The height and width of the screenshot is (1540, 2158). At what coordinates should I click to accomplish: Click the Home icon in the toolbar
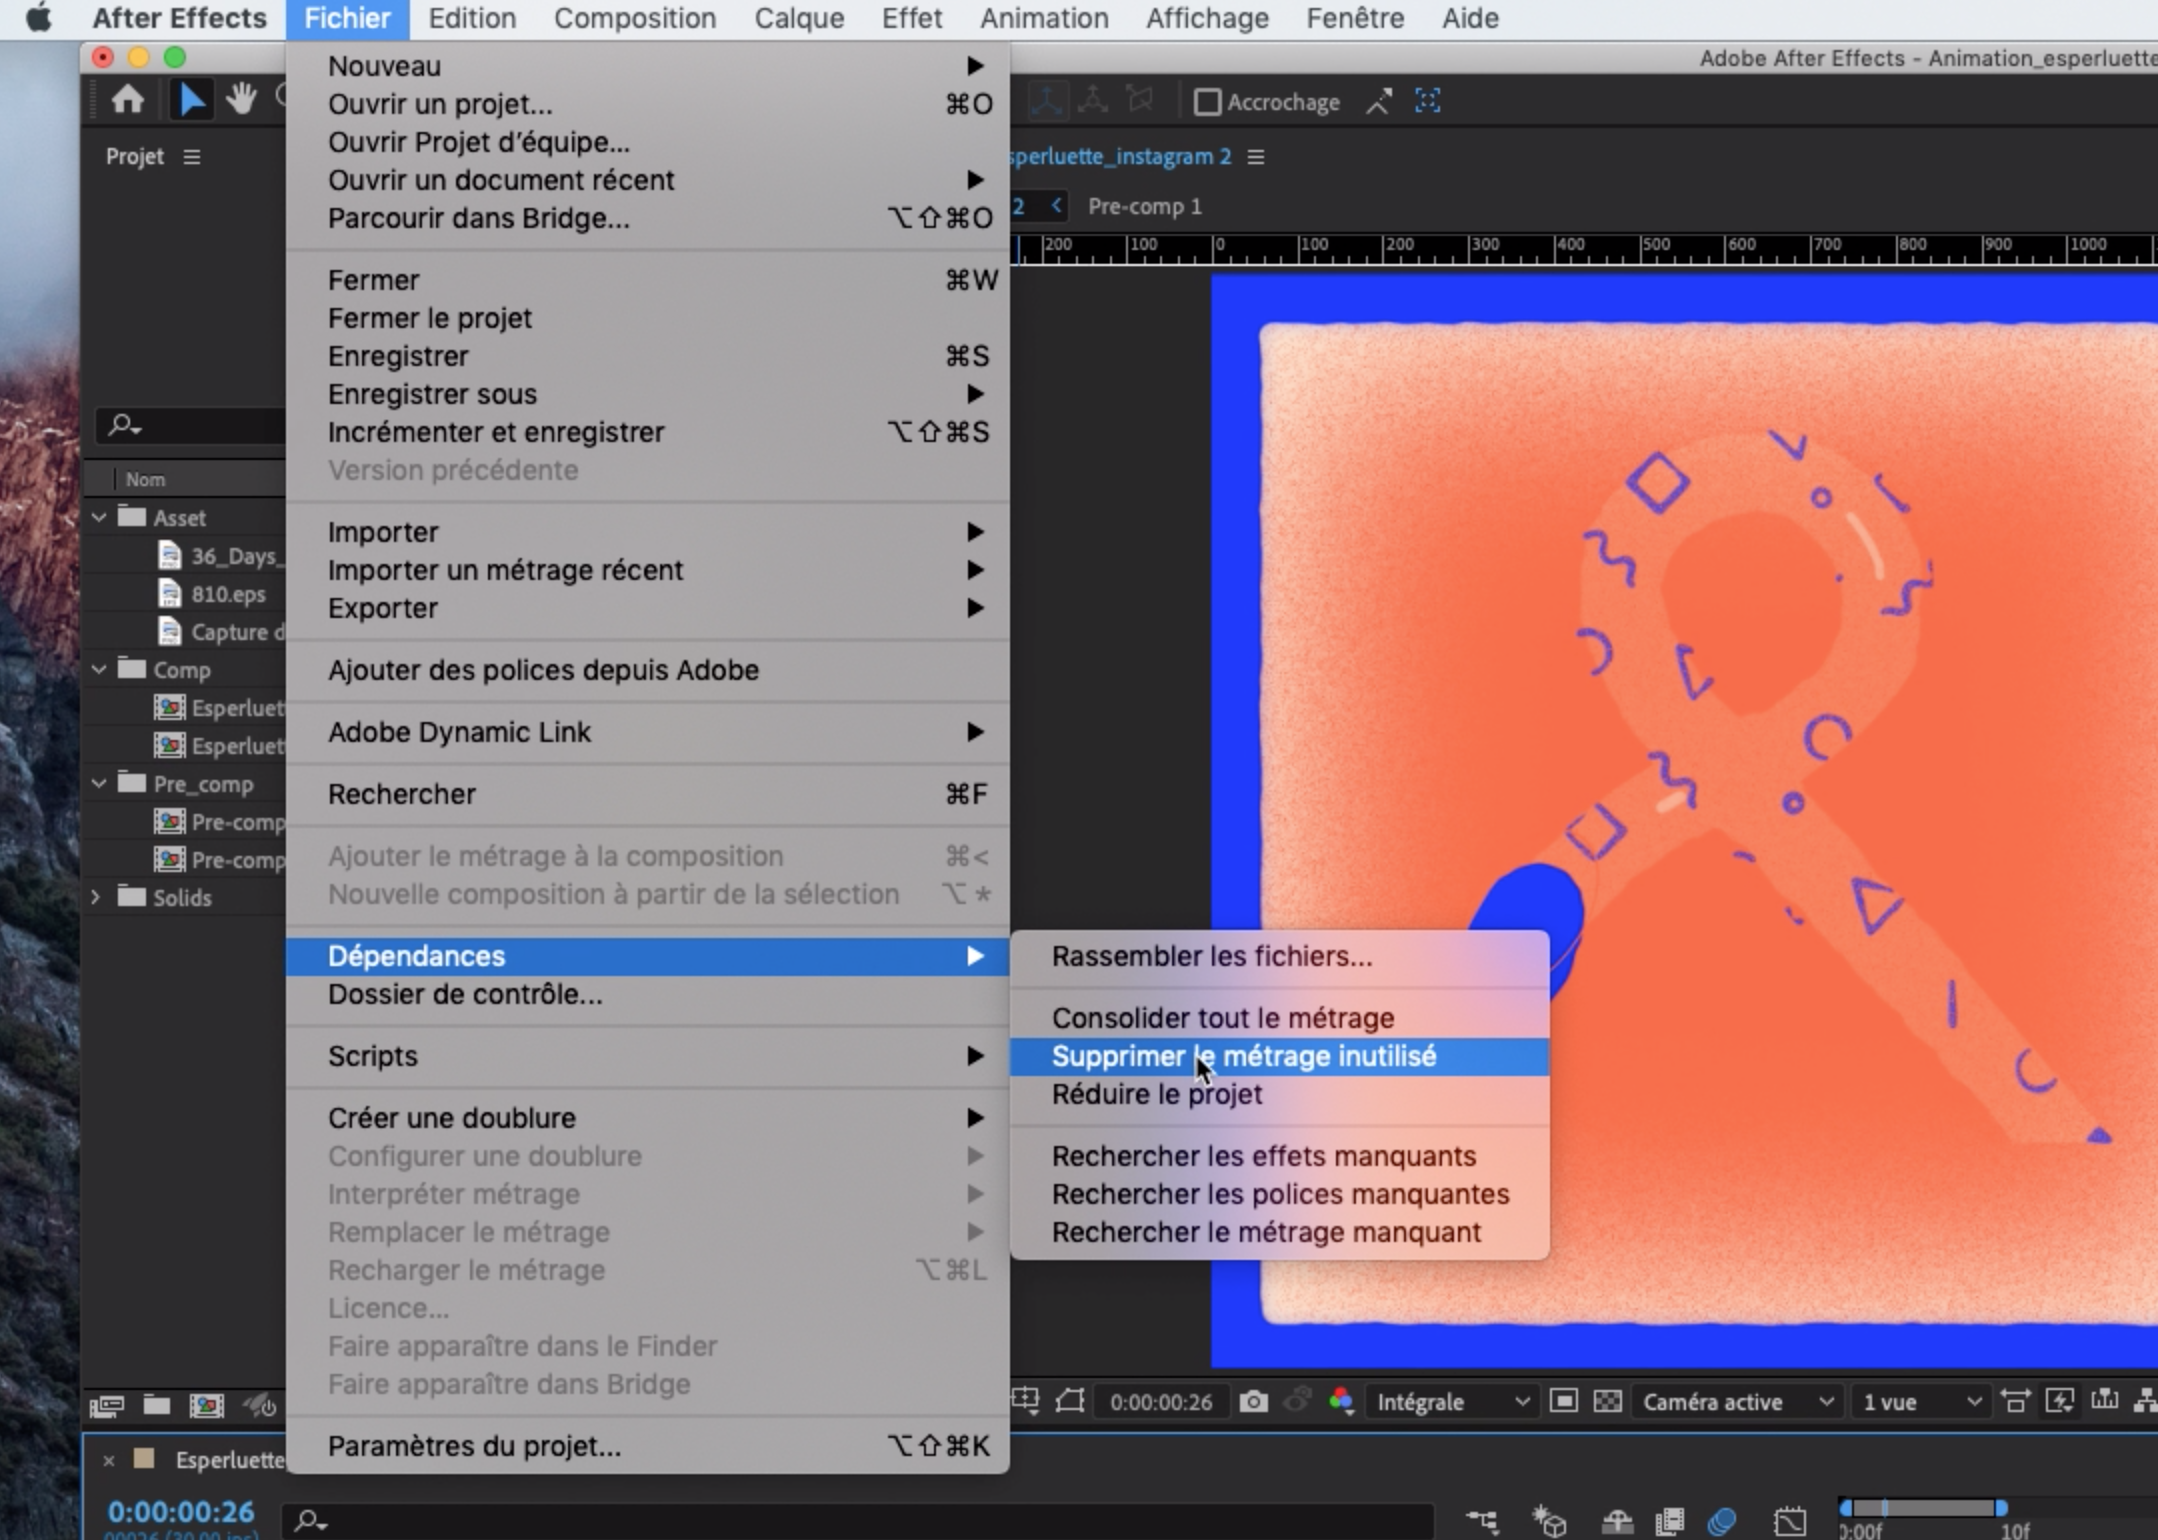(x=128, y=100)
